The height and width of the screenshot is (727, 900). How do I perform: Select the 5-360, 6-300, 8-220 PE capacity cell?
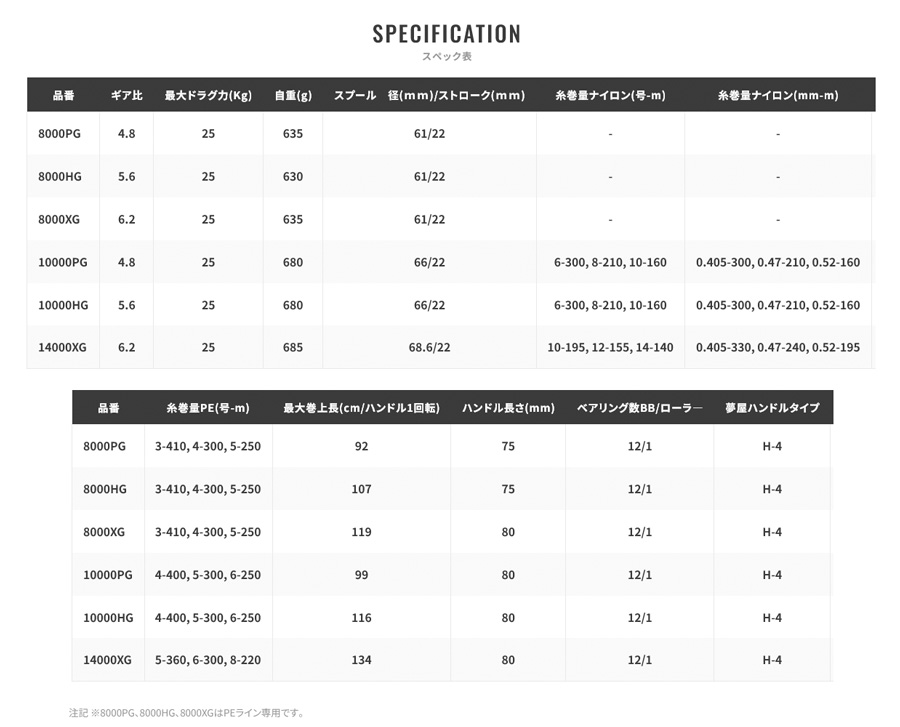(208, 660)
